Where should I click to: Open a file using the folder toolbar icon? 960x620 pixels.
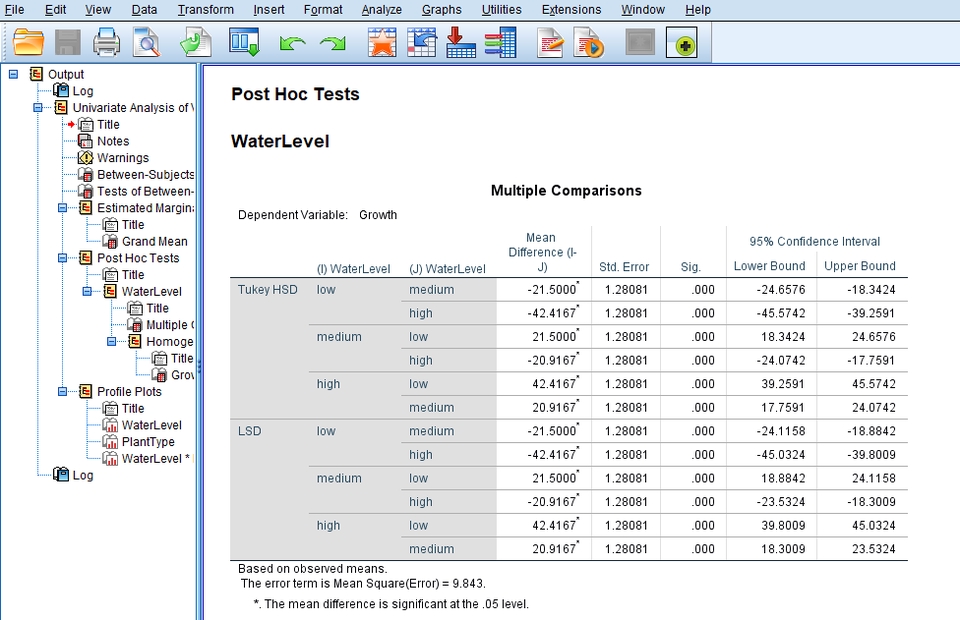coord(27,42)
